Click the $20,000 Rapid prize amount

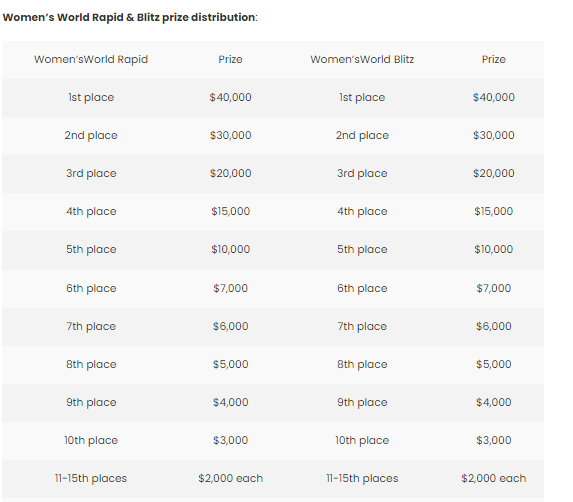(x=230, y=173)
